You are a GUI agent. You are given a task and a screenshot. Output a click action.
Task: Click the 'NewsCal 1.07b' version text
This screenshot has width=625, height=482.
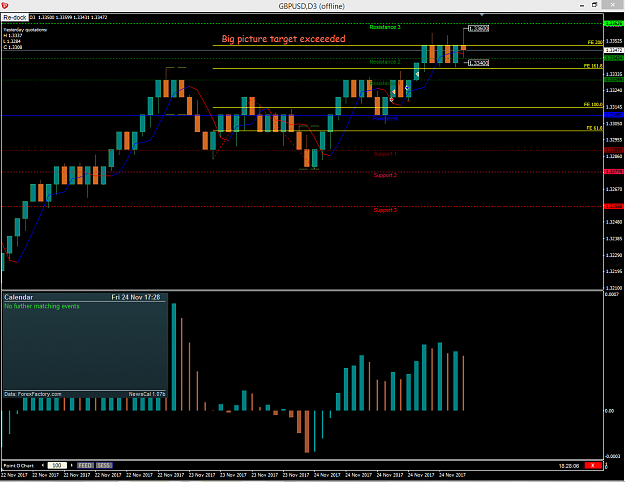click(147, 394)
